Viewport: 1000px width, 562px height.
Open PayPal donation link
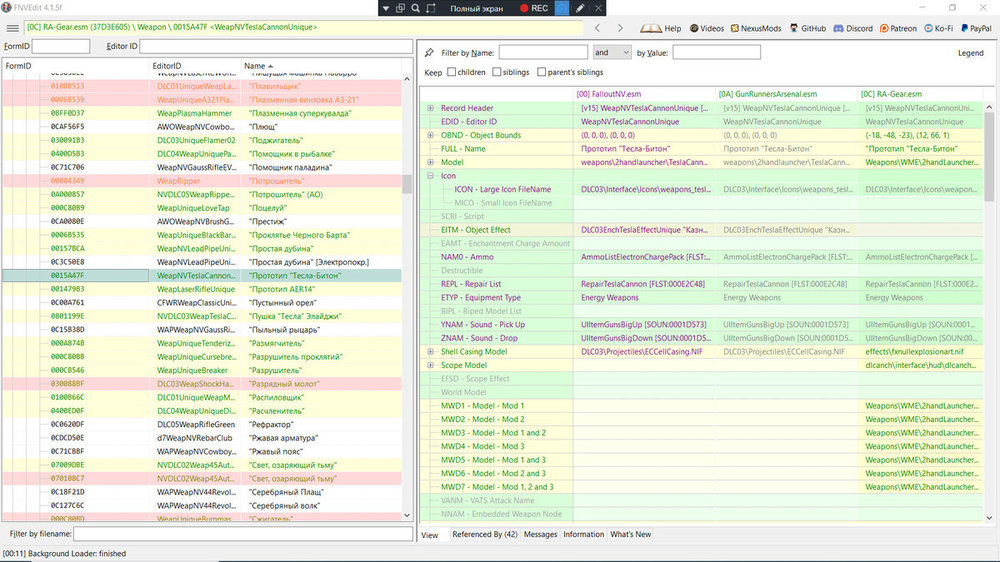(976, 28)
